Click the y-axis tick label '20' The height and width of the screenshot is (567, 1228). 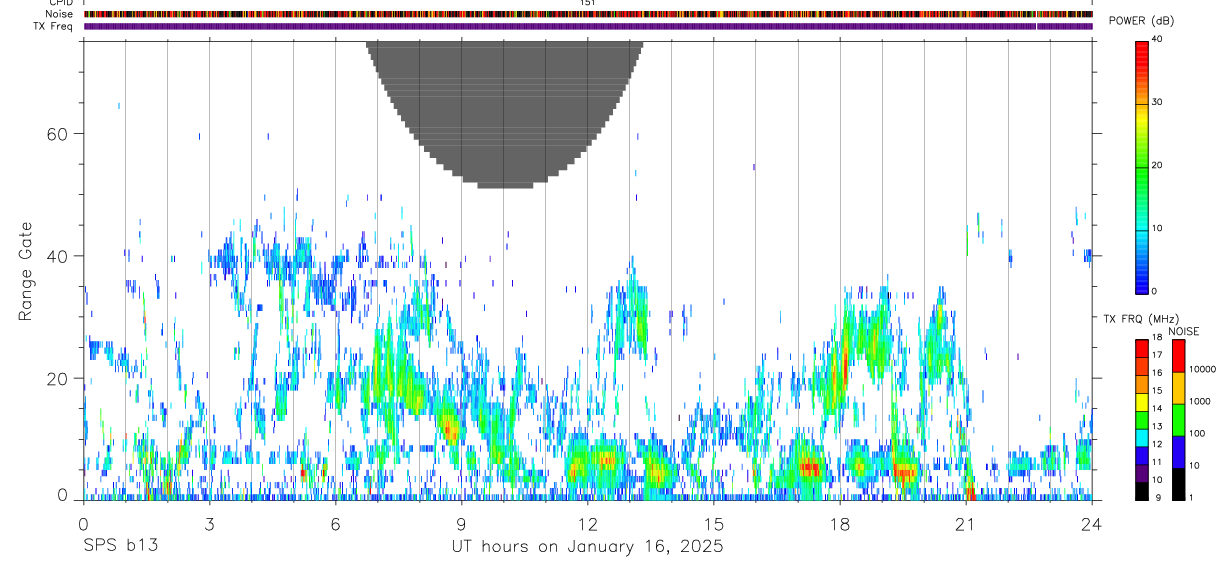point(58,378)
